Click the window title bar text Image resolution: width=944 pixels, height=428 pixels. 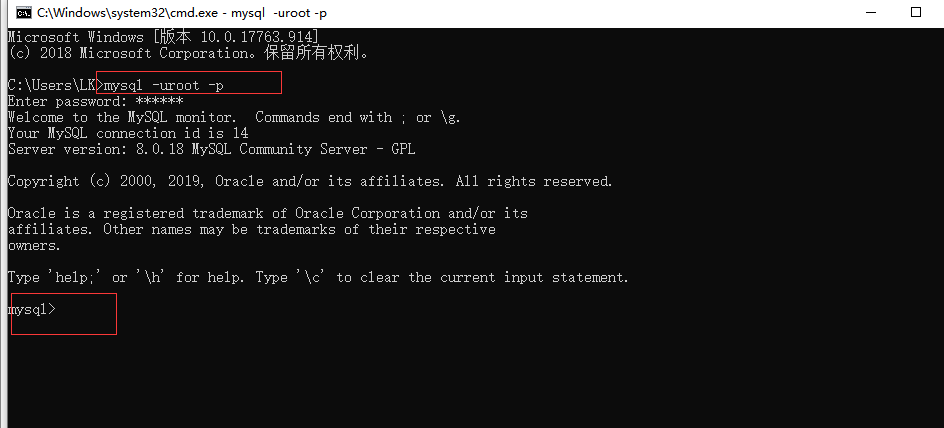click(x=182, y=12)
